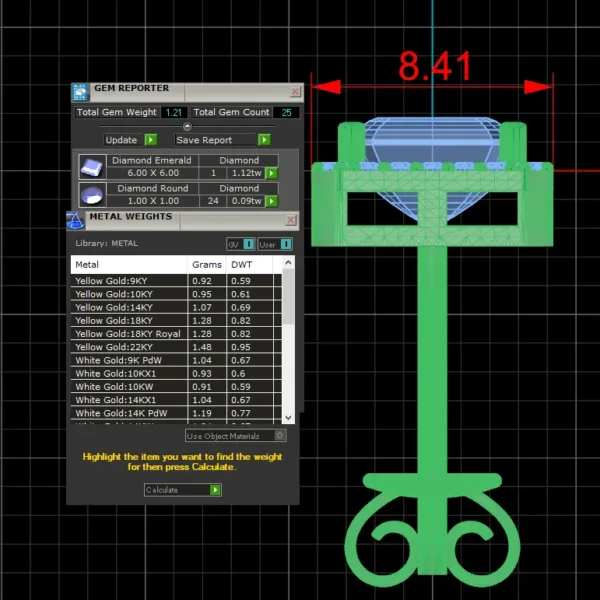Click DWT value 0.77 for 14K PdW
Viewport: 600px width, 600px height.
click(x=241, y=413)
